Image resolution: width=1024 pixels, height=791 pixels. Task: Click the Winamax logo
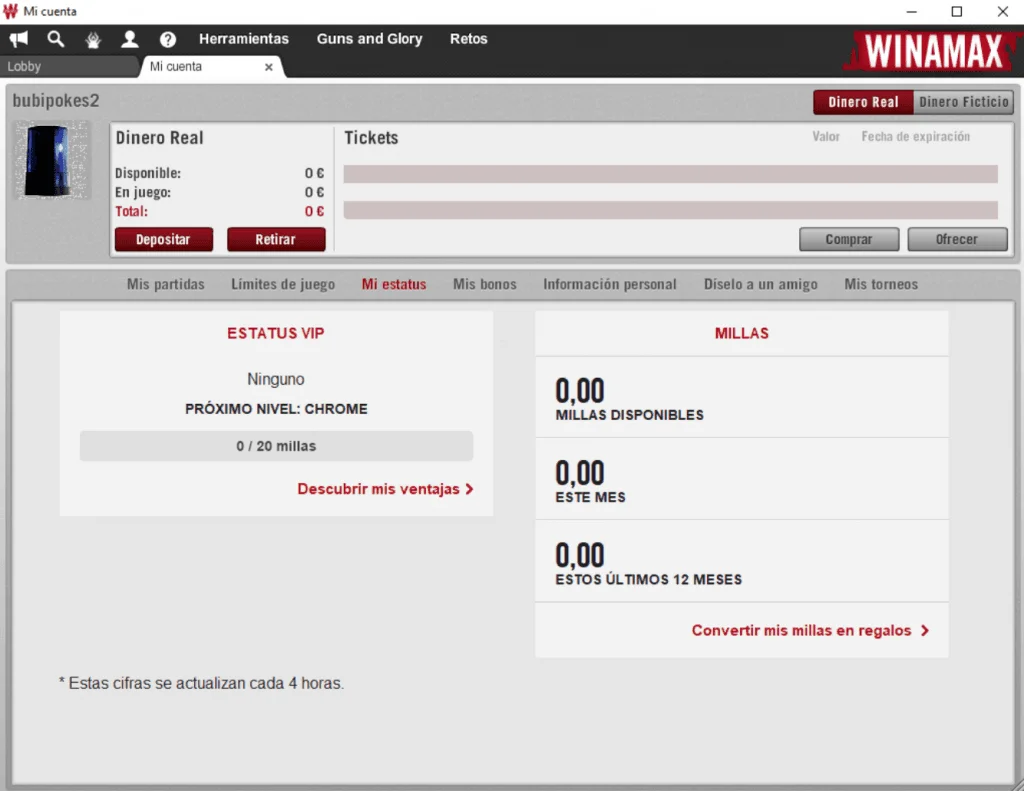click(x=931, y=51)
